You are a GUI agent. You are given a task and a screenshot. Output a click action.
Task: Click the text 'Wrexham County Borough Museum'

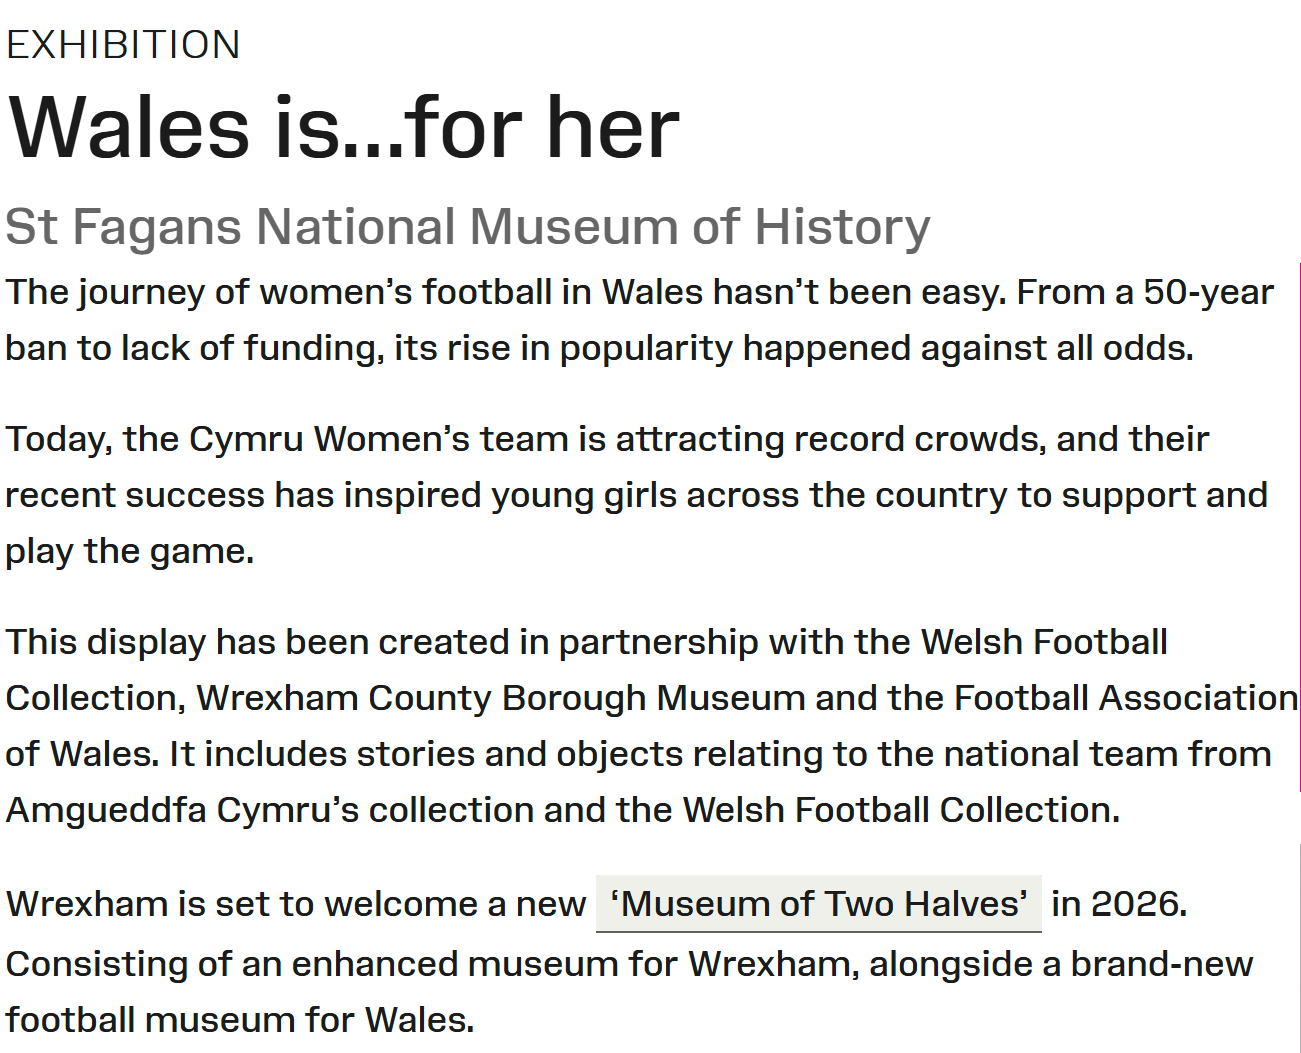(x=501, y=698)
